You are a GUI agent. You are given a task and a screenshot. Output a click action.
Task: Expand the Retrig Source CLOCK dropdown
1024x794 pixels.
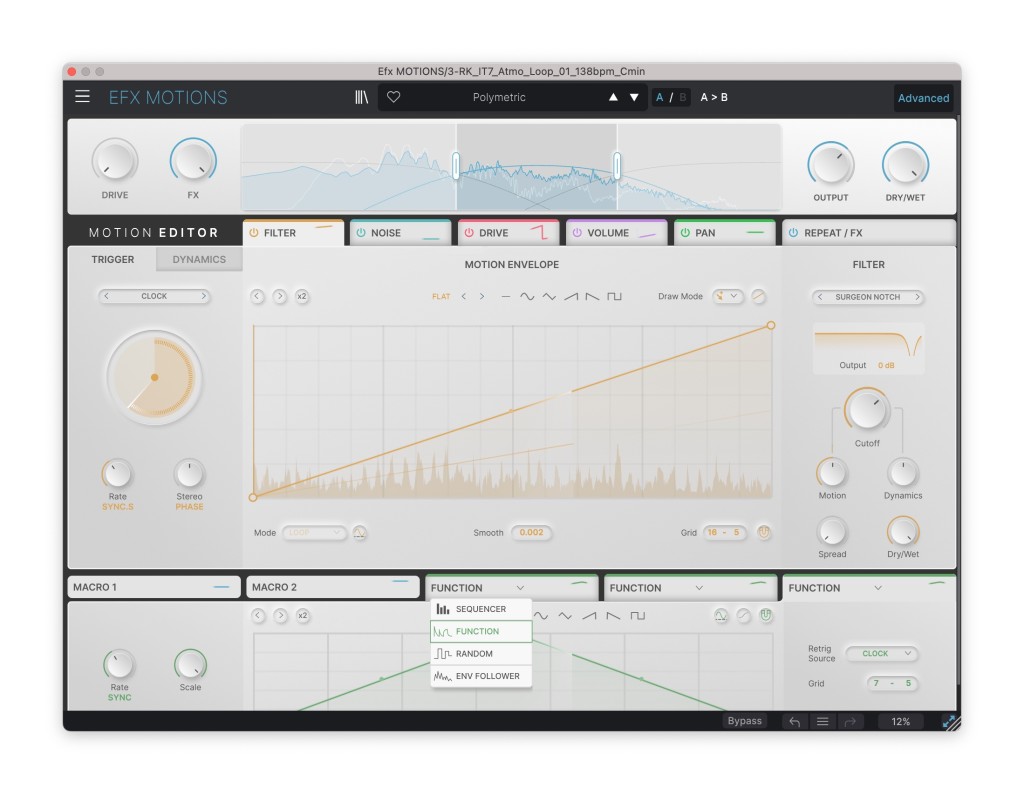click(881, 653)
